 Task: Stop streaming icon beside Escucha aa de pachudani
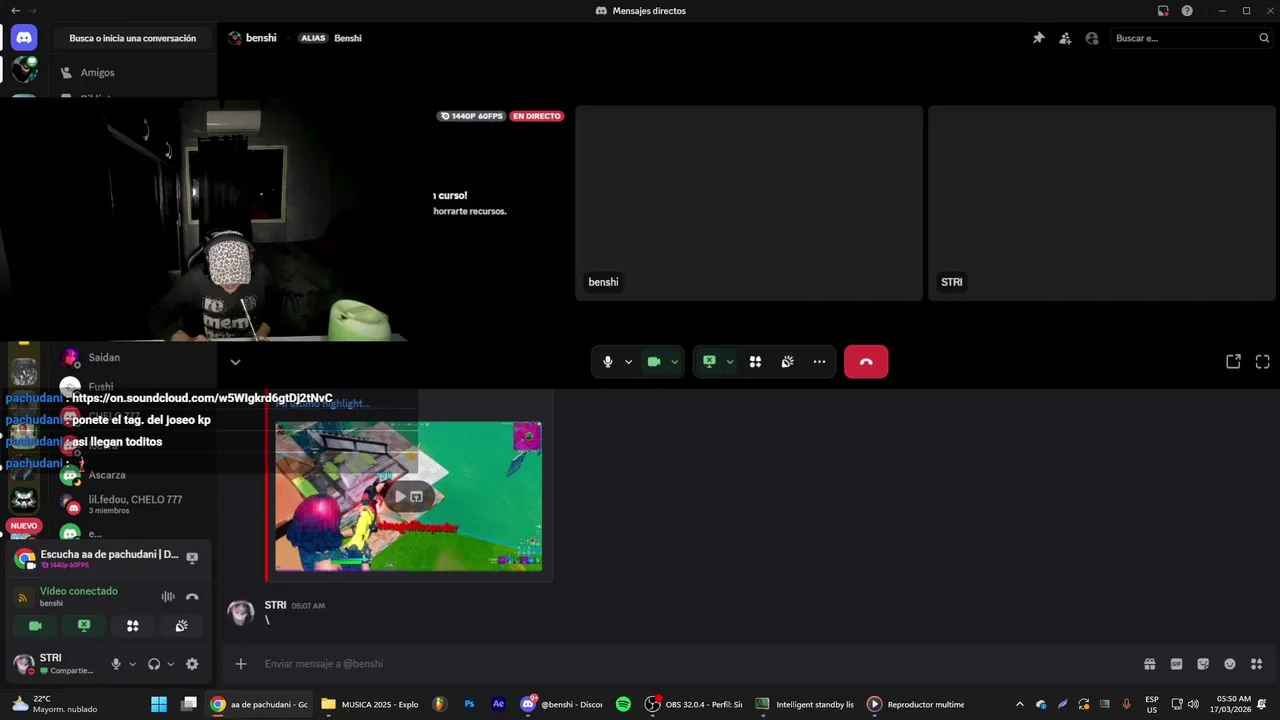192,558
